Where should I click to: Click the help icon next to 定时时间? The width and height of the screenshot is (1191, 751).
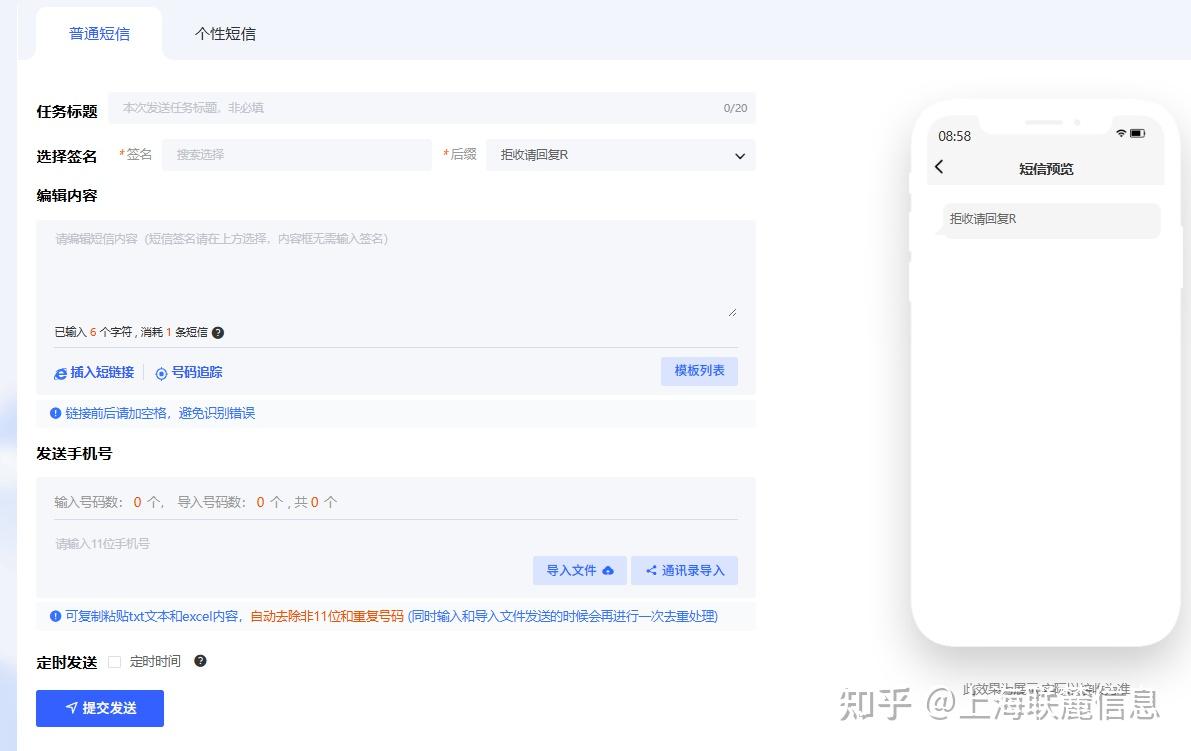click(x=201, y=661)
